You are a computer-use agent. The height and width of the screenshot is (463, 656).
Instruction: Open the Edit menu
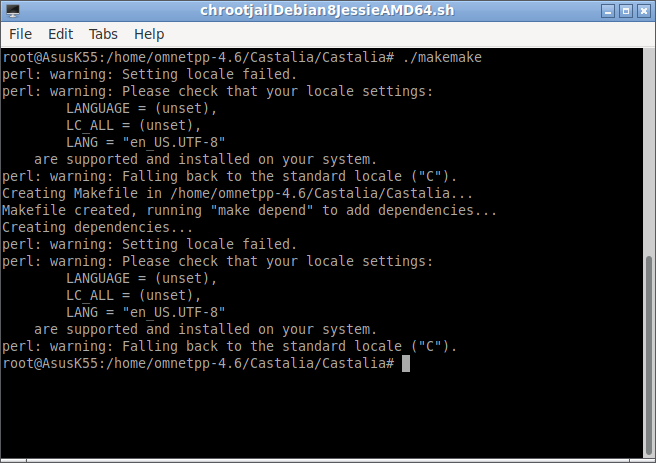[61, 34]
